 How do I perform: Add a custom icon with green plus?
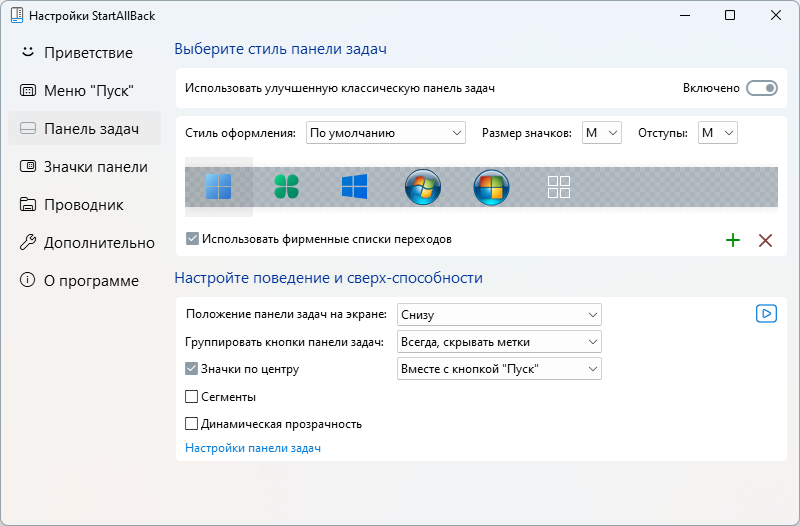(733, 240)
